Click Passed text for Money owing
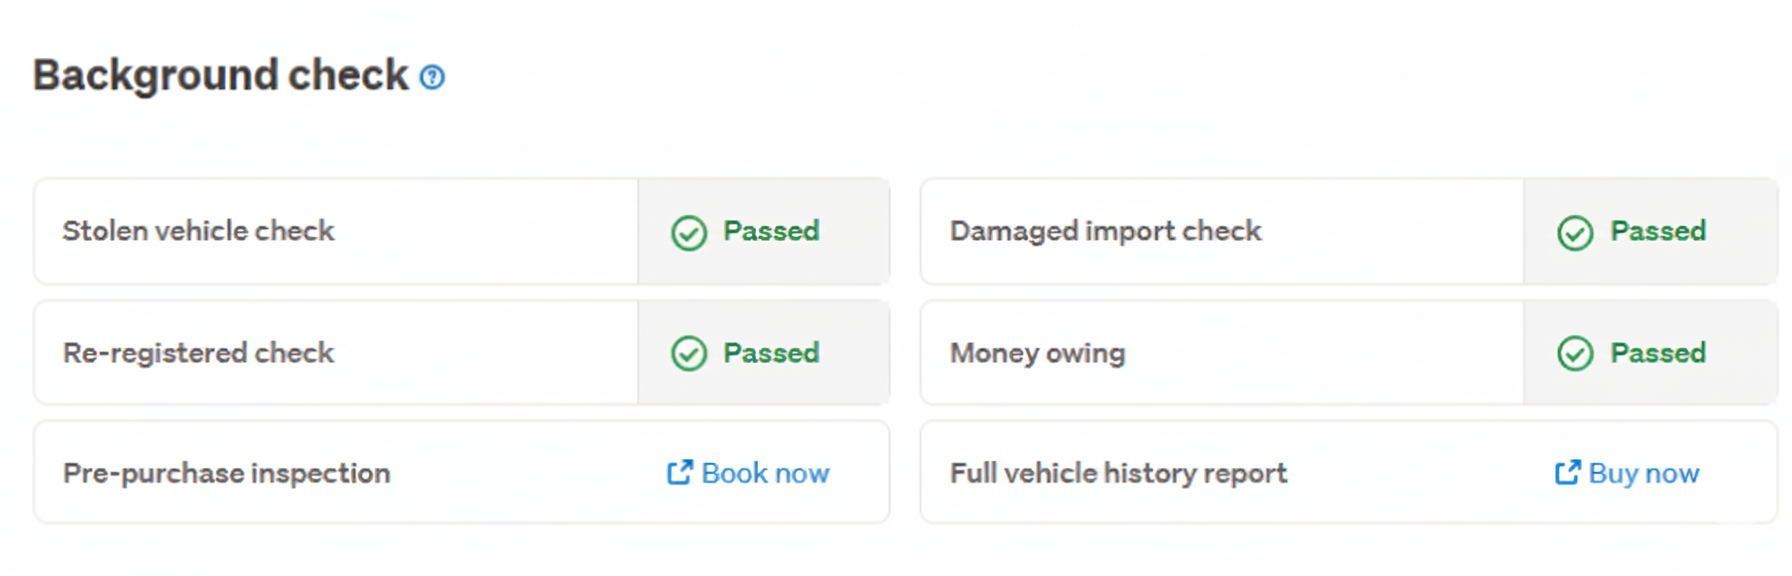1792x576 pixels. tap(1657, 353)
